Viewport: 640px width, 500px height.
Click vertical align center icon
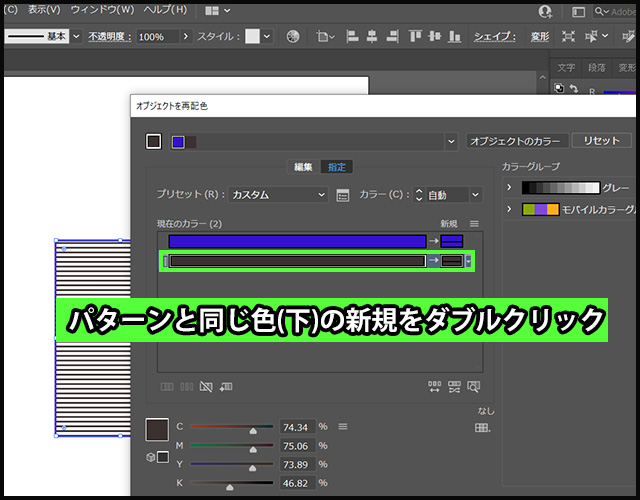point(435,37)
